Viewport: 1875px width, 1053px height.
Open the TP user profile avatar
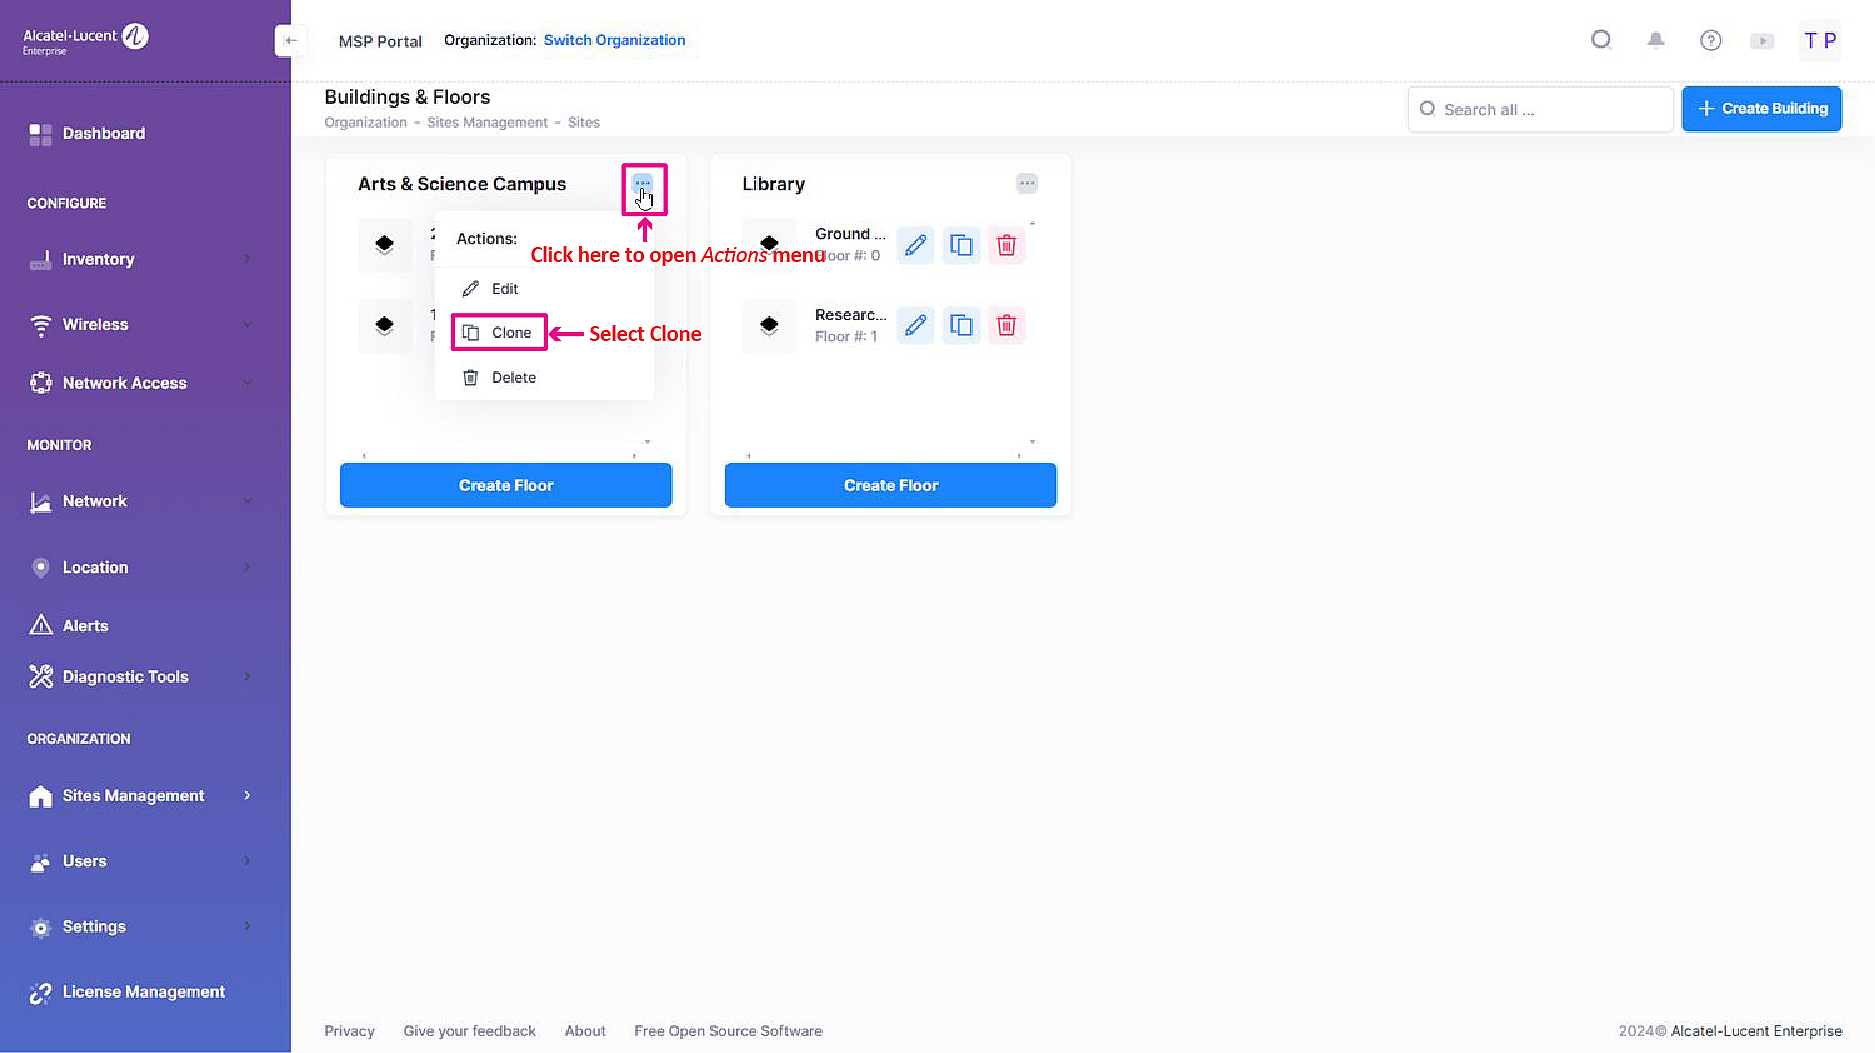click(x=1819, y=41)
